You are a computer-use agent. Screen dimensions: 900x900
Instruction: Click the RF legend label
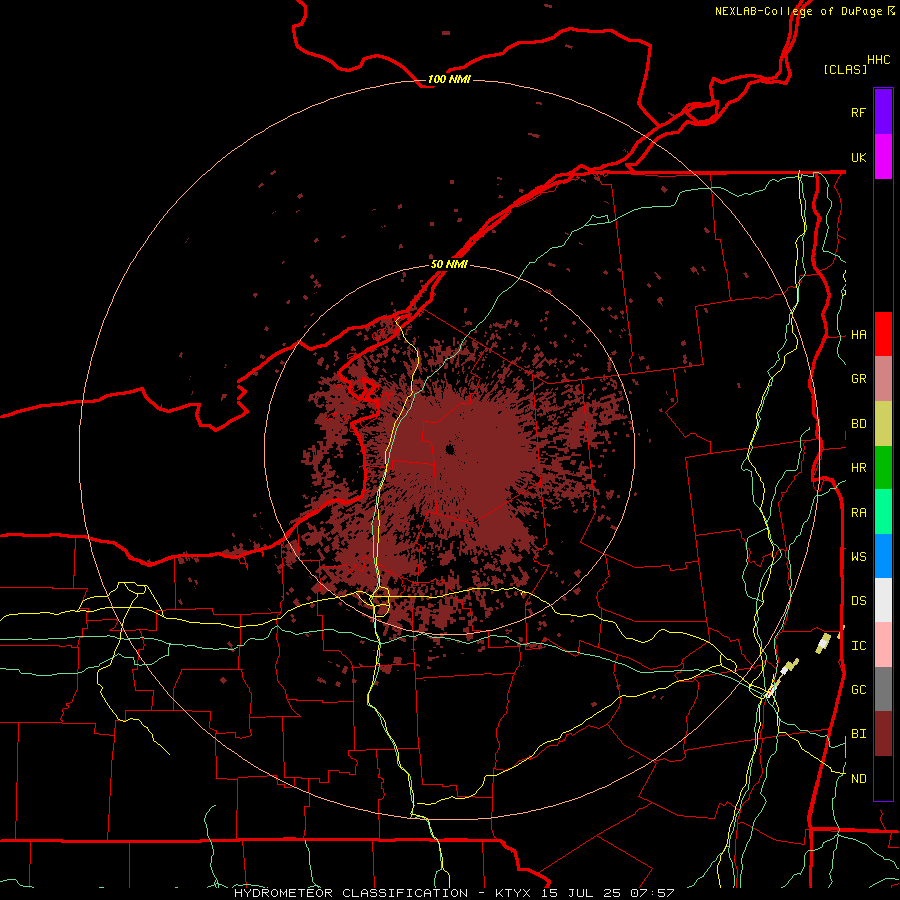coord(858,112)
